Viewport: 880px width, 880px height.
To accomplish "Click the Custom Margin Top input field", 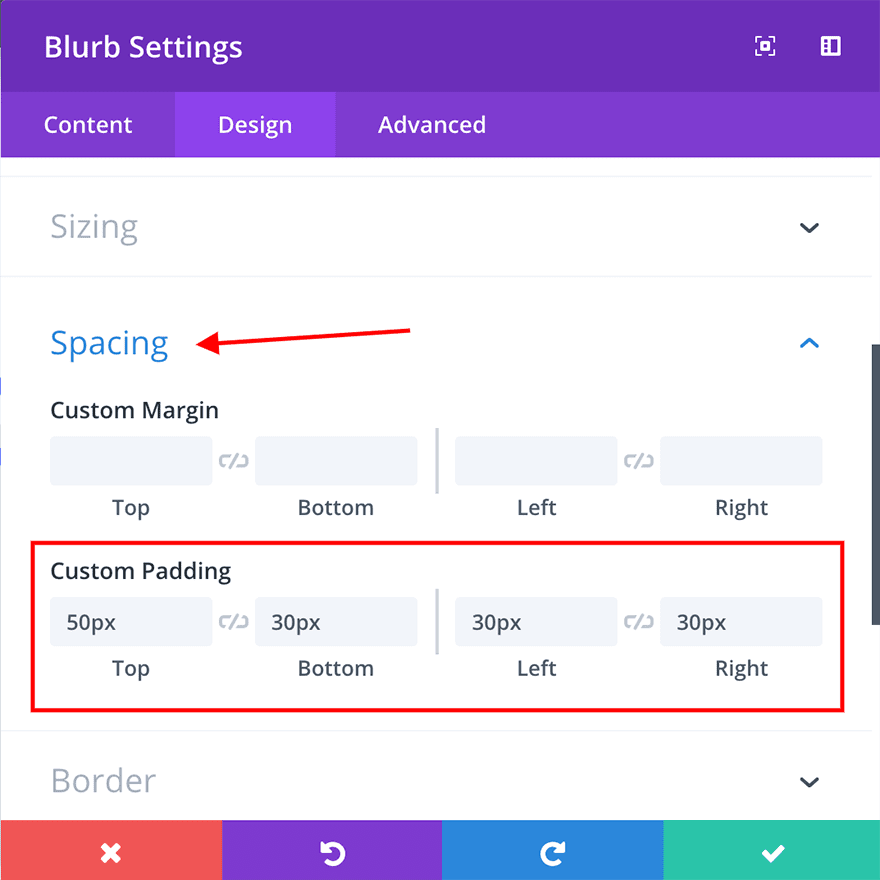I will click(131, 461).
